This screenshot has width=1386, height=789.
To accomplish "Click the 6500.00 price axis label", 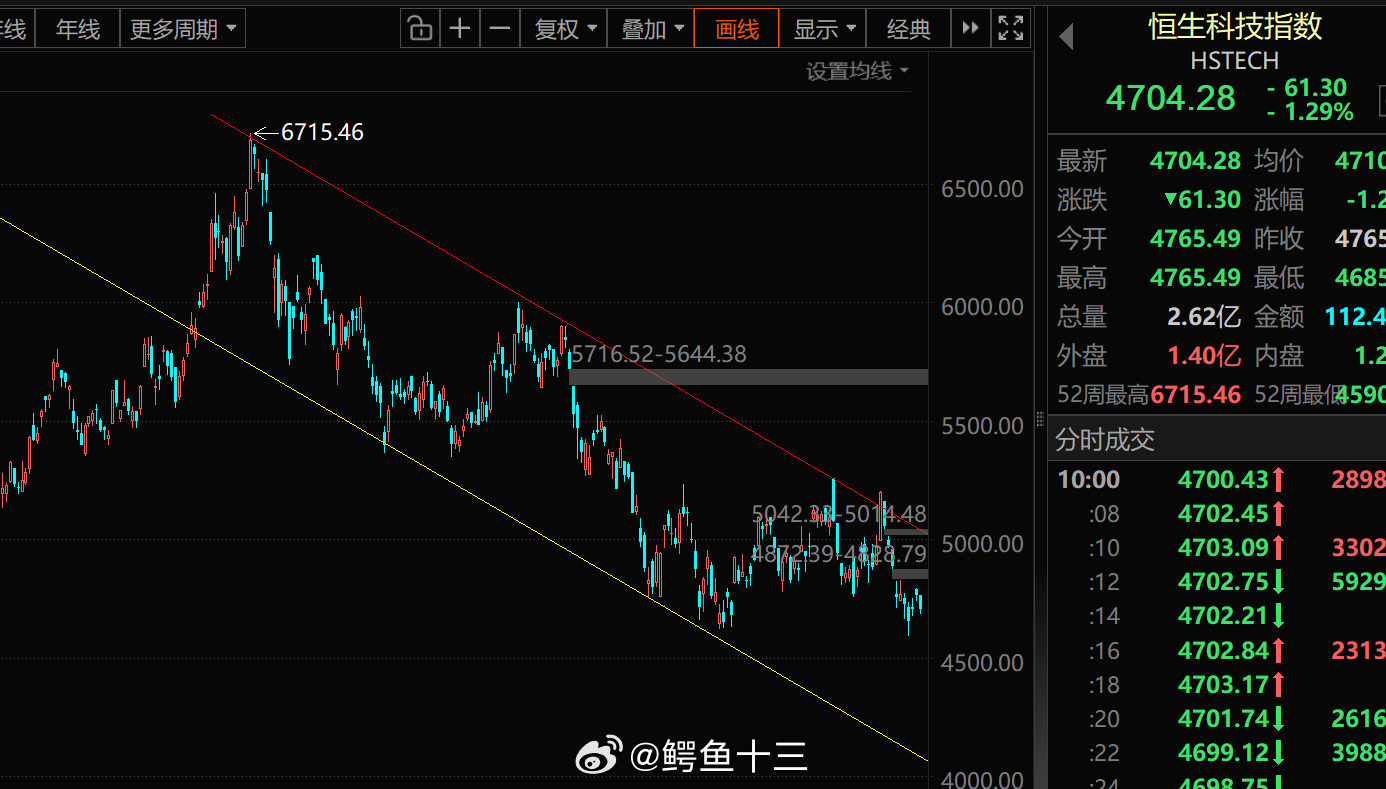I will point(982,188).
